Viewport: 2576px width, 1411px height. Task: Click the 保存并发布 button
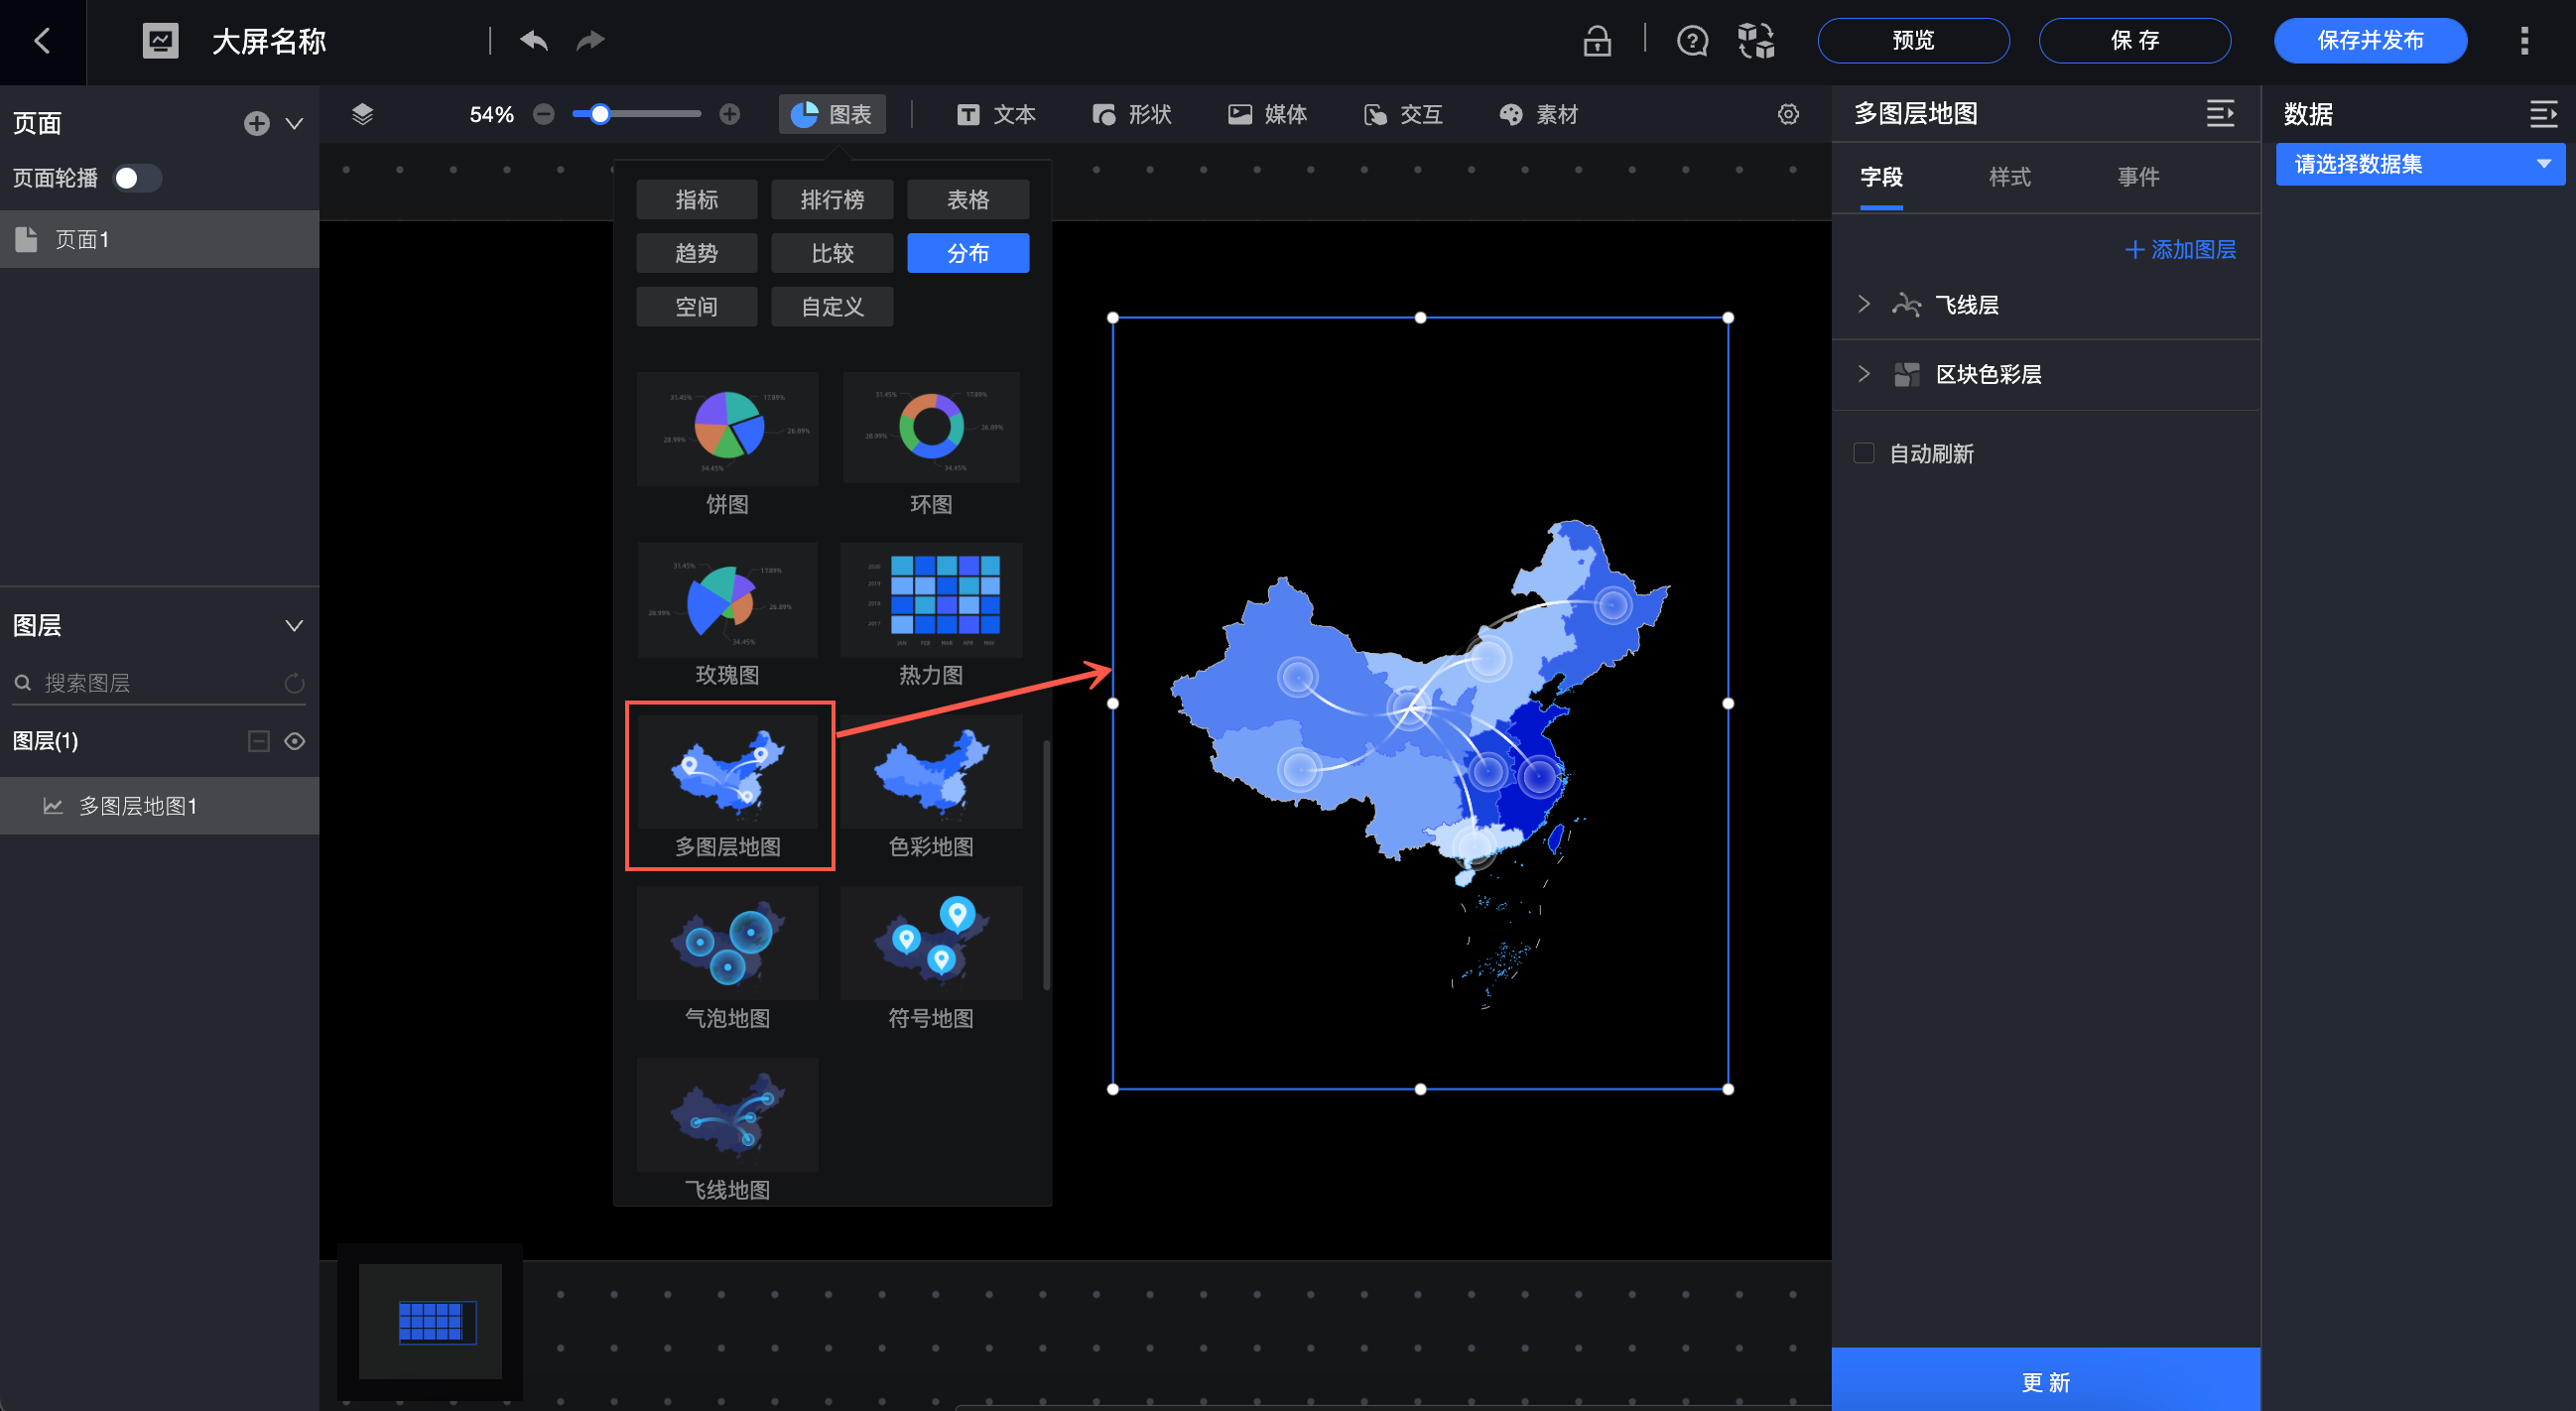pyautogui.click(x=2369, y=41)
